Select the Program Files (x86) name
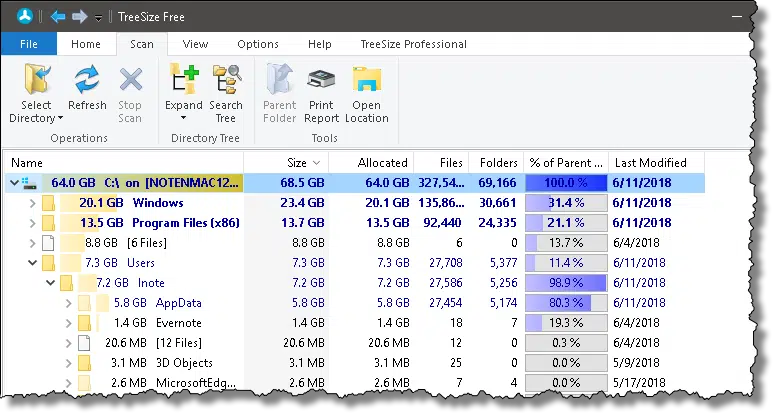Image resolution: width=773 pixels, height=413 pixels. [x=185, y=223]
